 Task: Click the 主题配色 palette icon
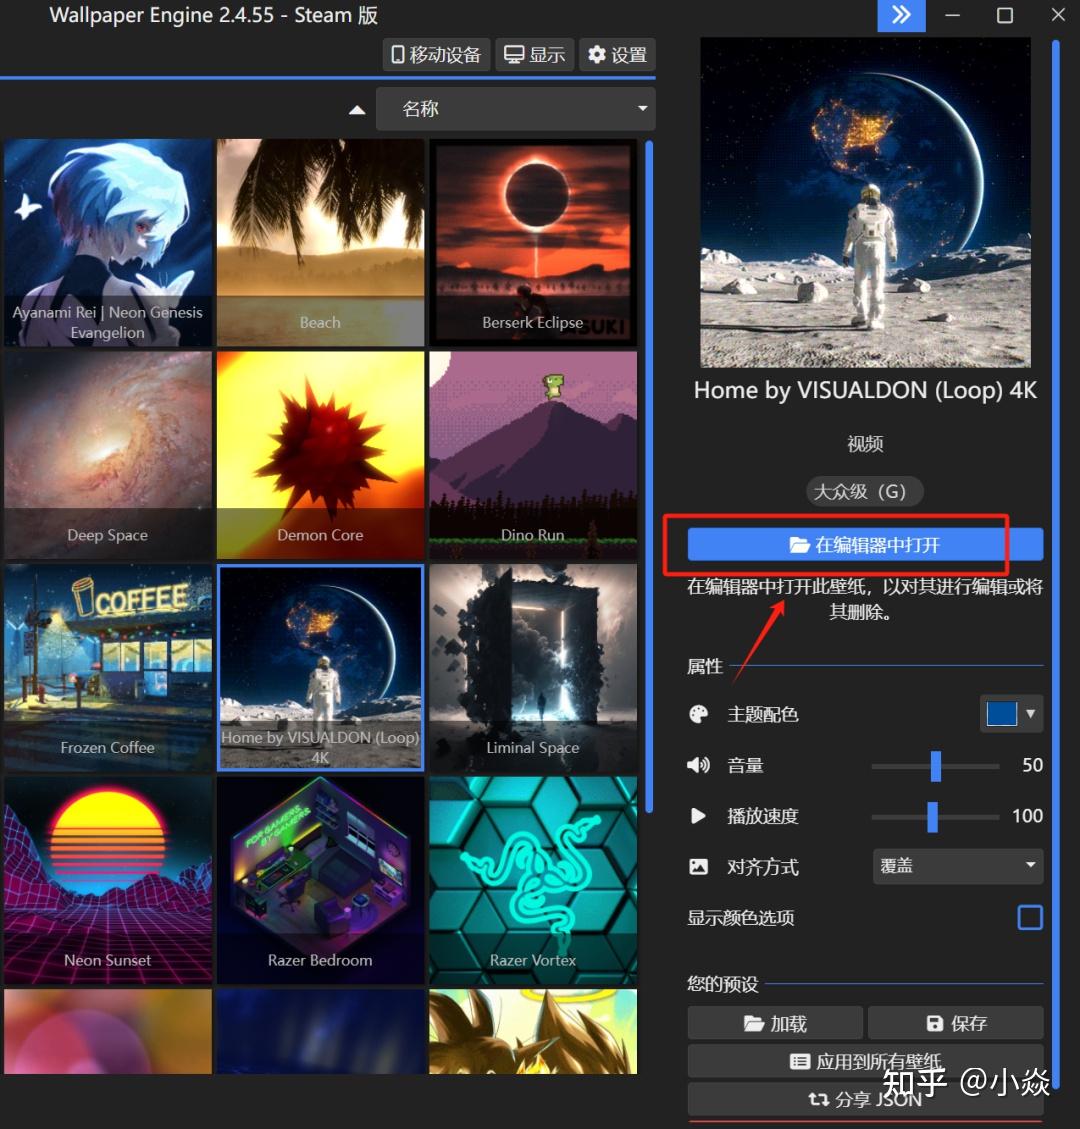pos(698,714)
